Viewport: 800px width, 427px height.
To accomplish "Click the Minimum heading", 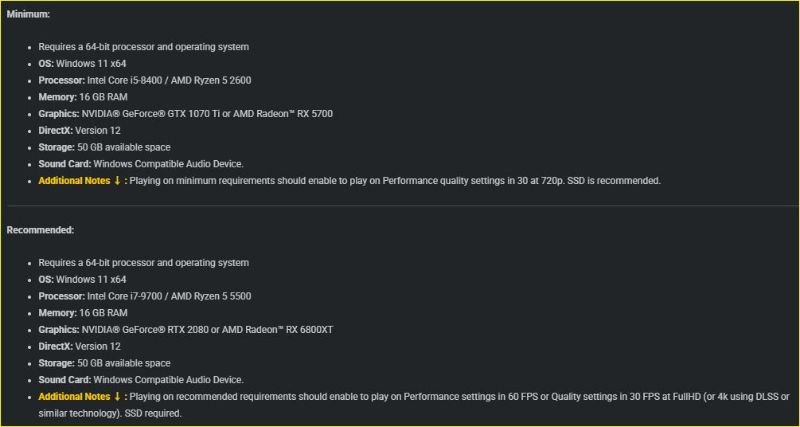I will 28,14.
